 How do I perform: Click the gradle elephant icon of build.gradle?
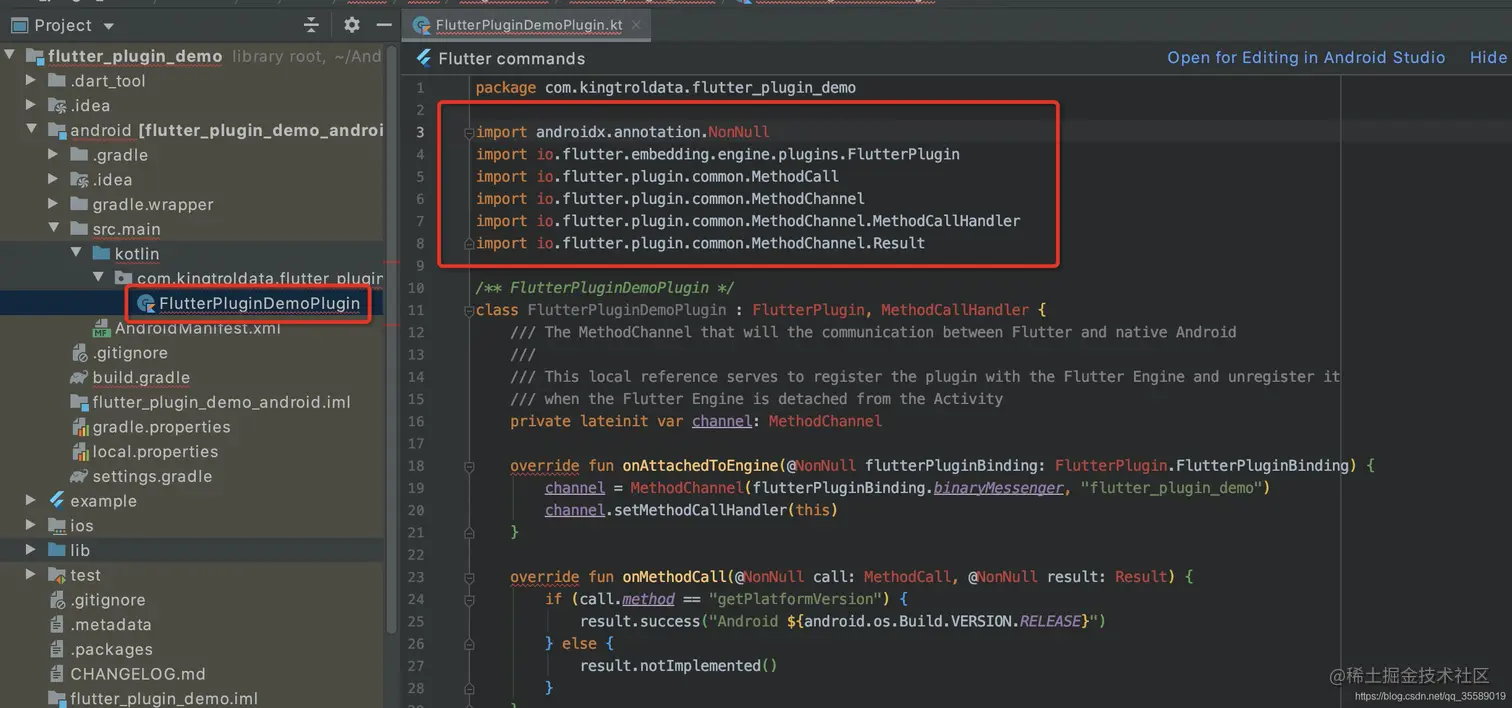point(79,377)
